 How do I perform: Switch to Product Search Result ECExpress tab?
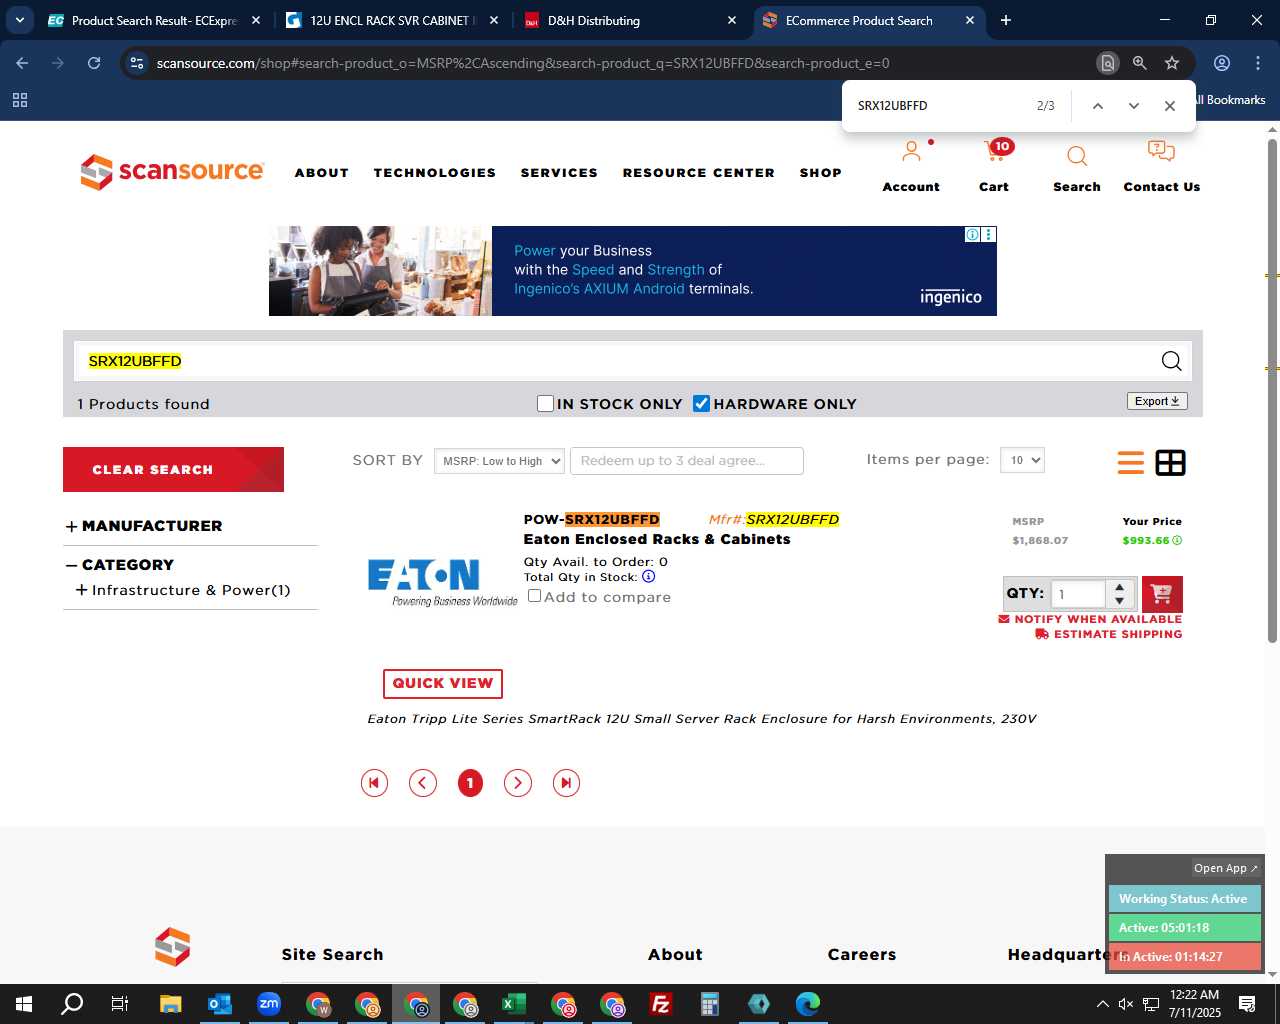coord(155,20)
